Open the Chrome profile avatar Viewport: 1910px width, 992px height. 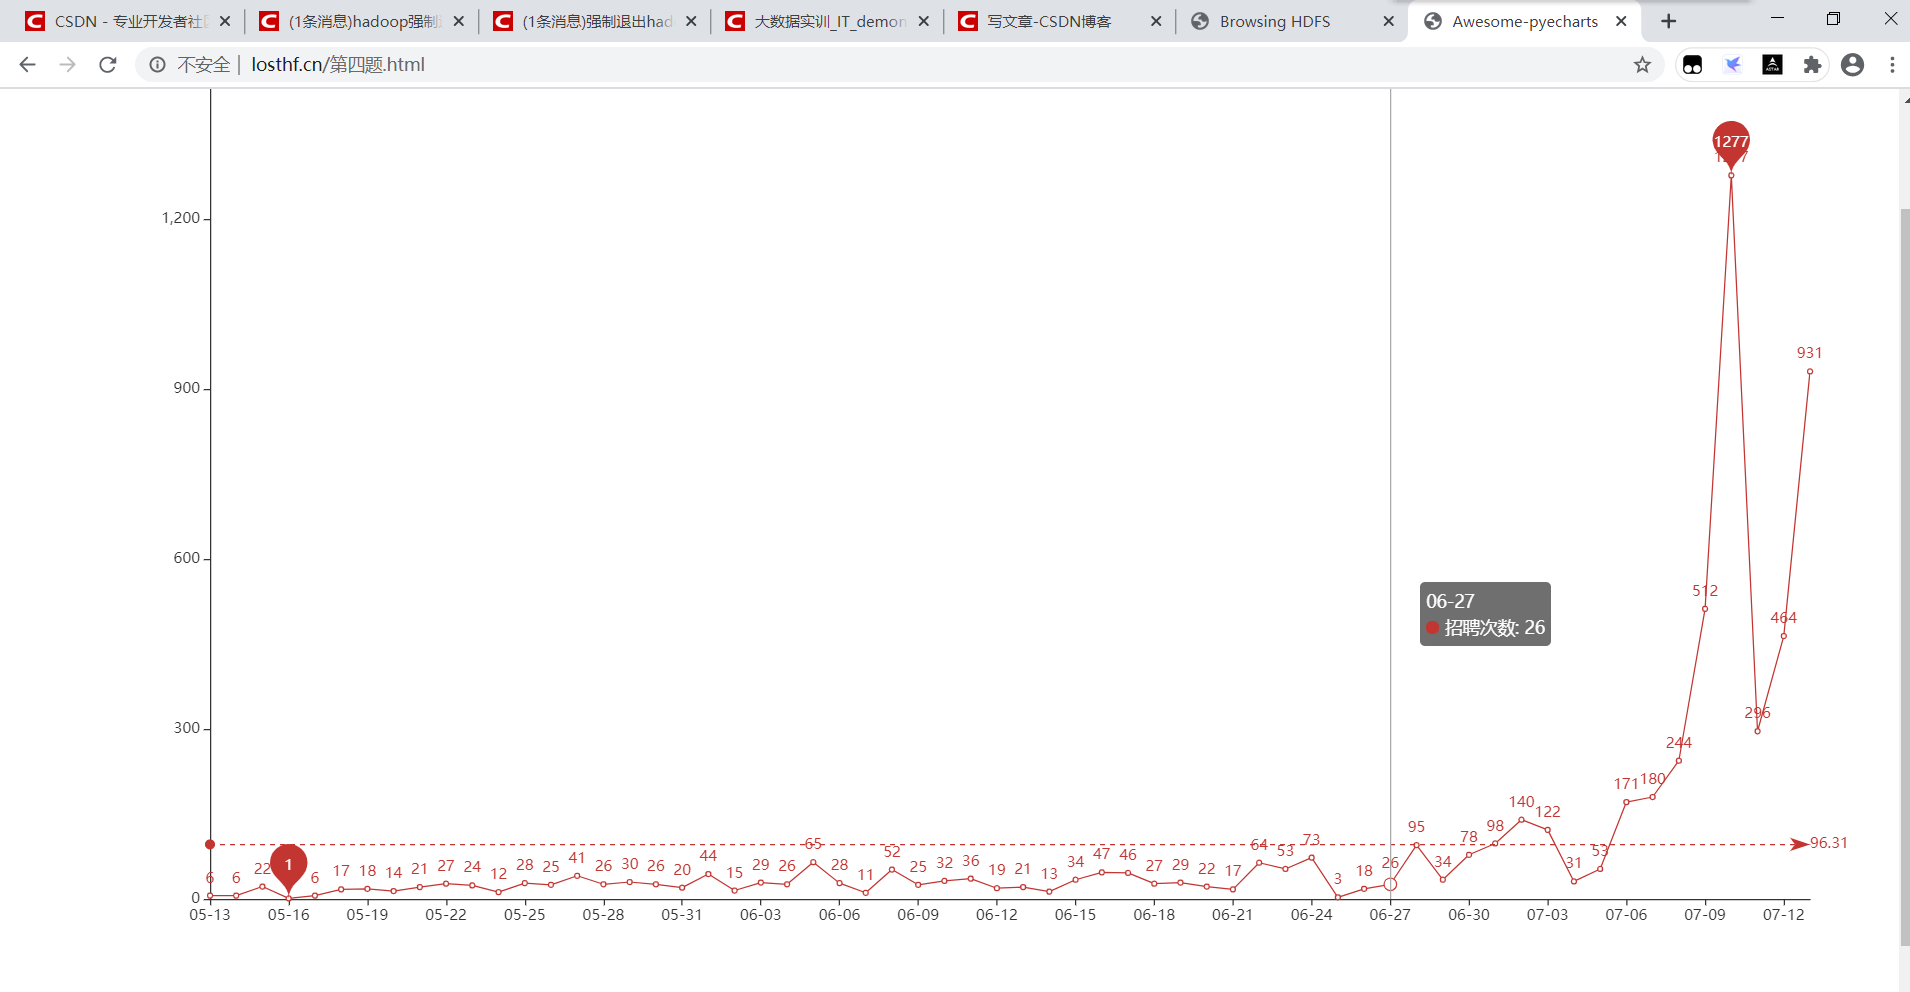pos(1852,64)
